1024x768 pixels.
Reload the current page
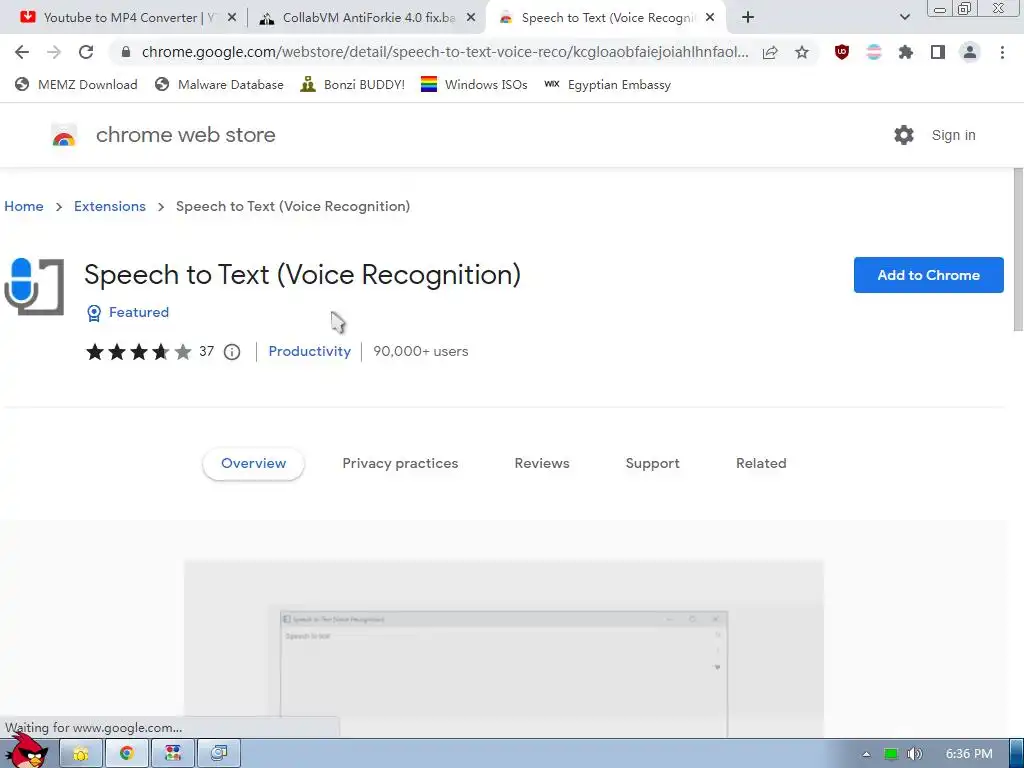click(86, 52)
